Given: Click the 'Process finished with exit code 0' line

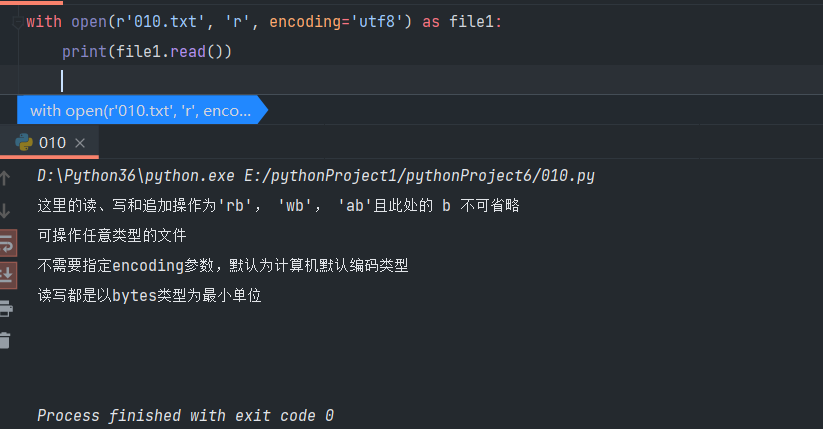Looking at the screenshot, I should 185,415.
